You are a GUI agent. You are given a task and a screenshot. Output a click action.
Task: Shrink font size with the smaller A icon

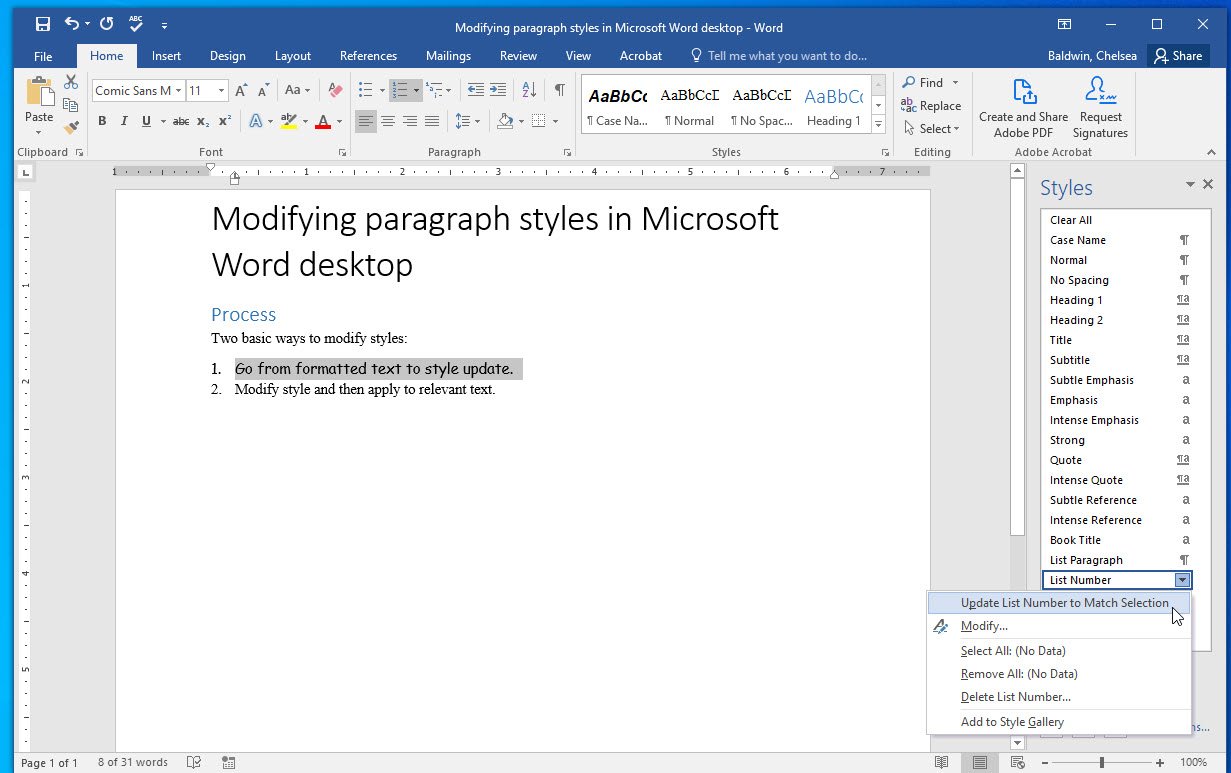pyautogui.click(x=262, y=91)
